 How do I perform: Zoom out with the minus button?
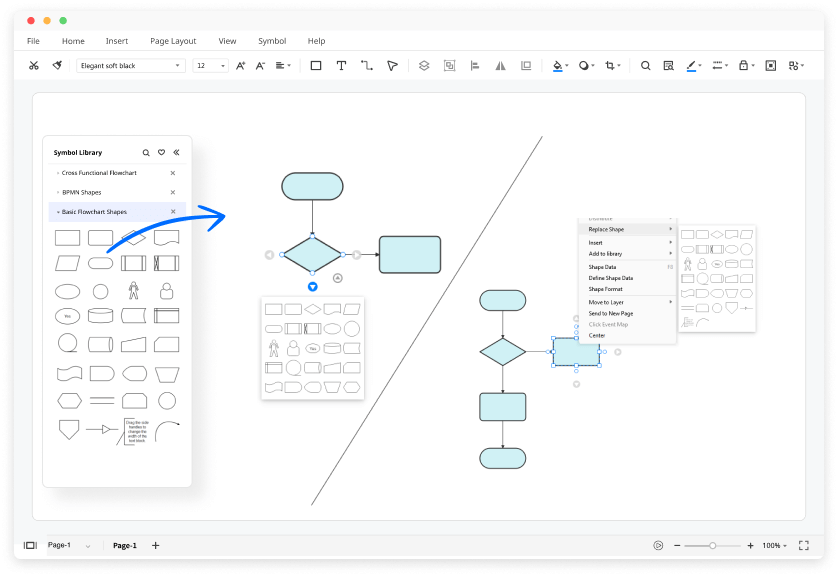(x=677, y=545)
